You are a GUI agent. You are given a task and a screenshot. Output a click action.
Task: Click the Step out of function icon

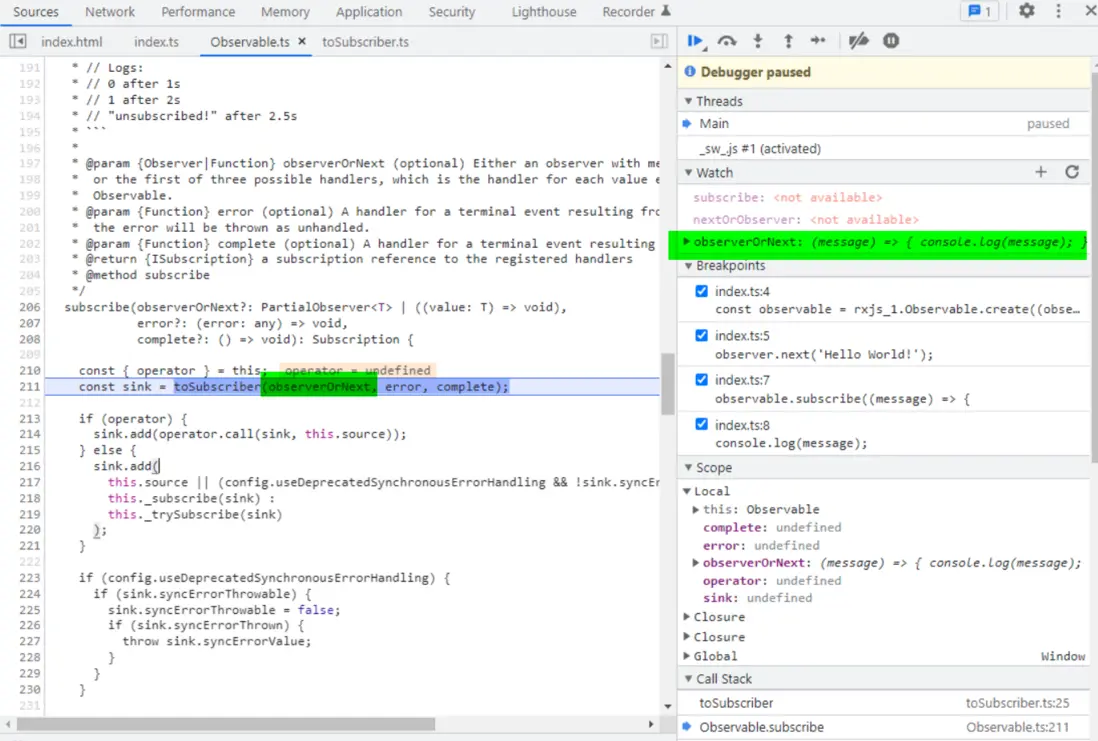click(788, 41)
